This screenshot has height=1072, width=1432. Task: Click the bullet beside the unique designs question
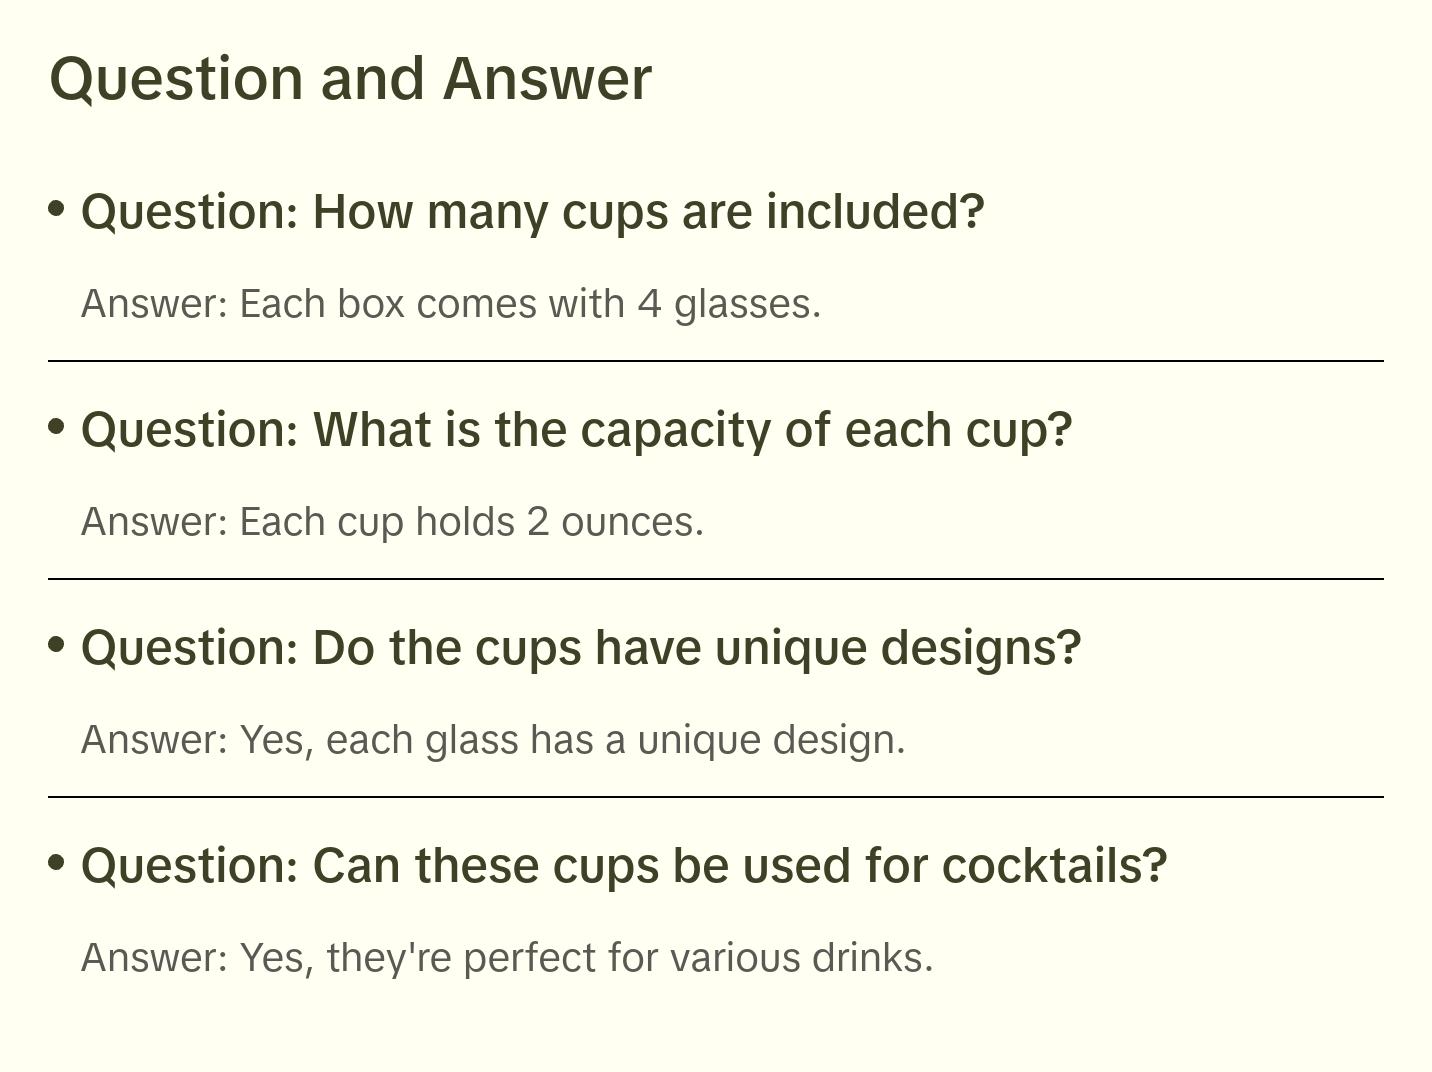(57, 645)
